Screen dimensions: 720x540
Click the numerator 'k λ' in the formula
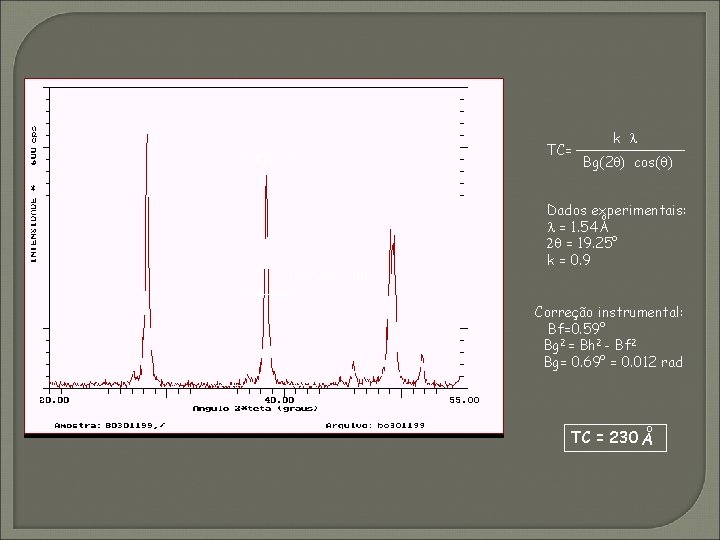(x=625, y=138)
